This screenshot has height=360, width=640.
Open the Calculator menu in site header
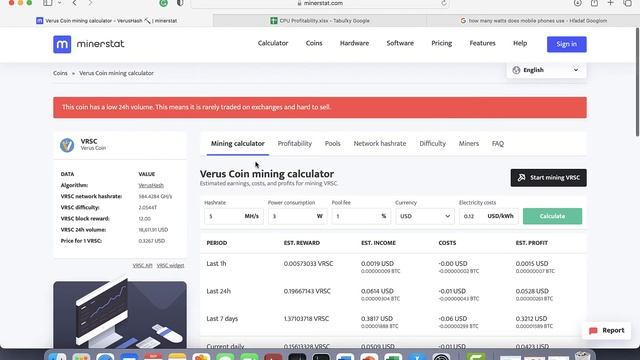pyautogui.click(x=273, y=43)
